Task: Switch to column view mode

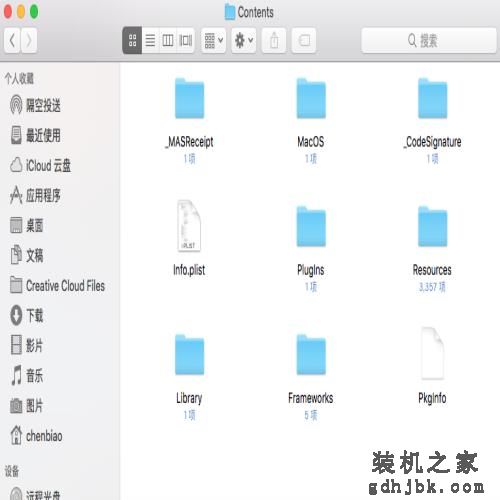Action: coord(168,40)
